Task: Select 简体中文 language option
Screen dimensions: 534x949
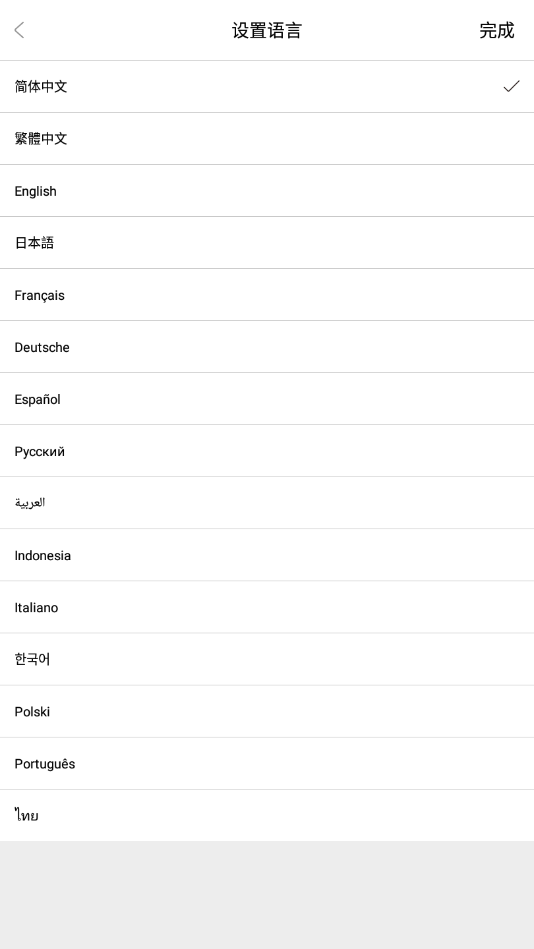Action: (x=267, y=87)
